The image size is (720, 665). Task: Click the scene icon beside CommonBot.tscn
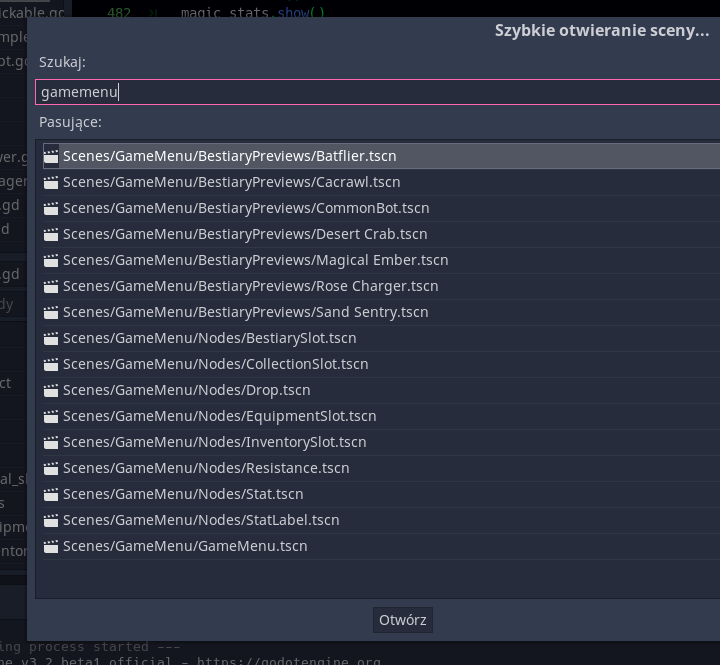pyautogui.click(x=51, y=209)
